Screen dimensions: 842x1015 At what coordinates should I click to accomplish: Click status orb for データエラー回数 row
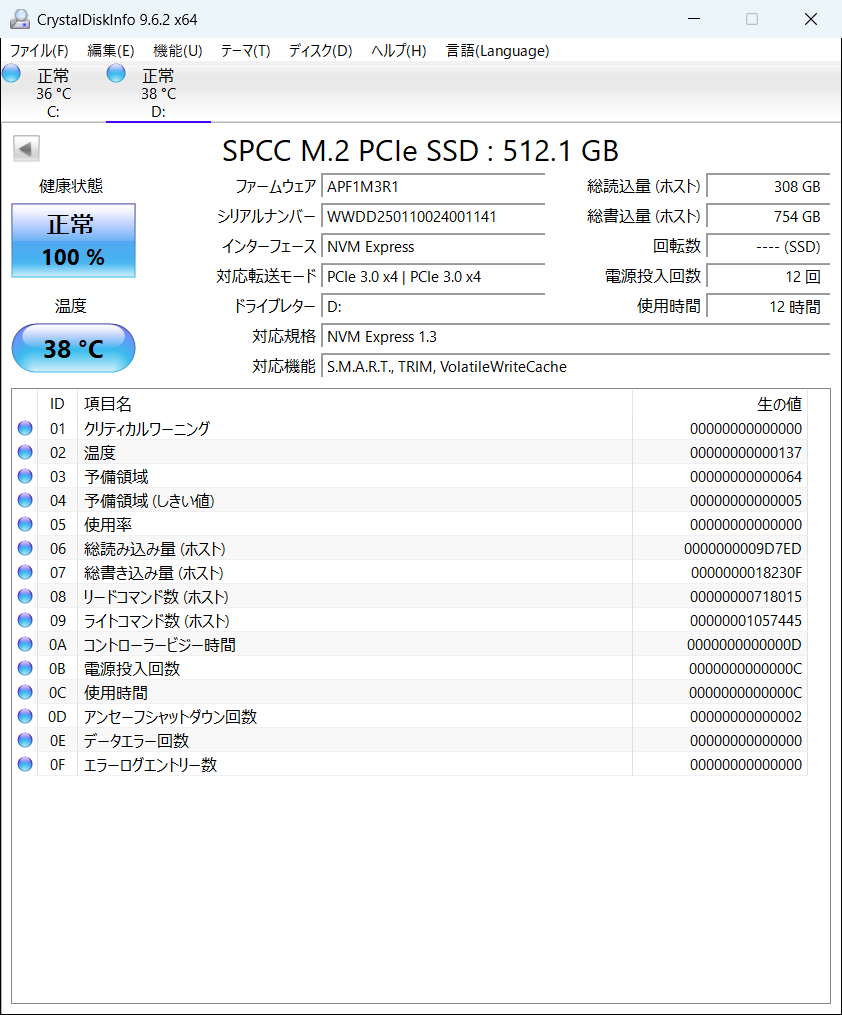point(25,740)
